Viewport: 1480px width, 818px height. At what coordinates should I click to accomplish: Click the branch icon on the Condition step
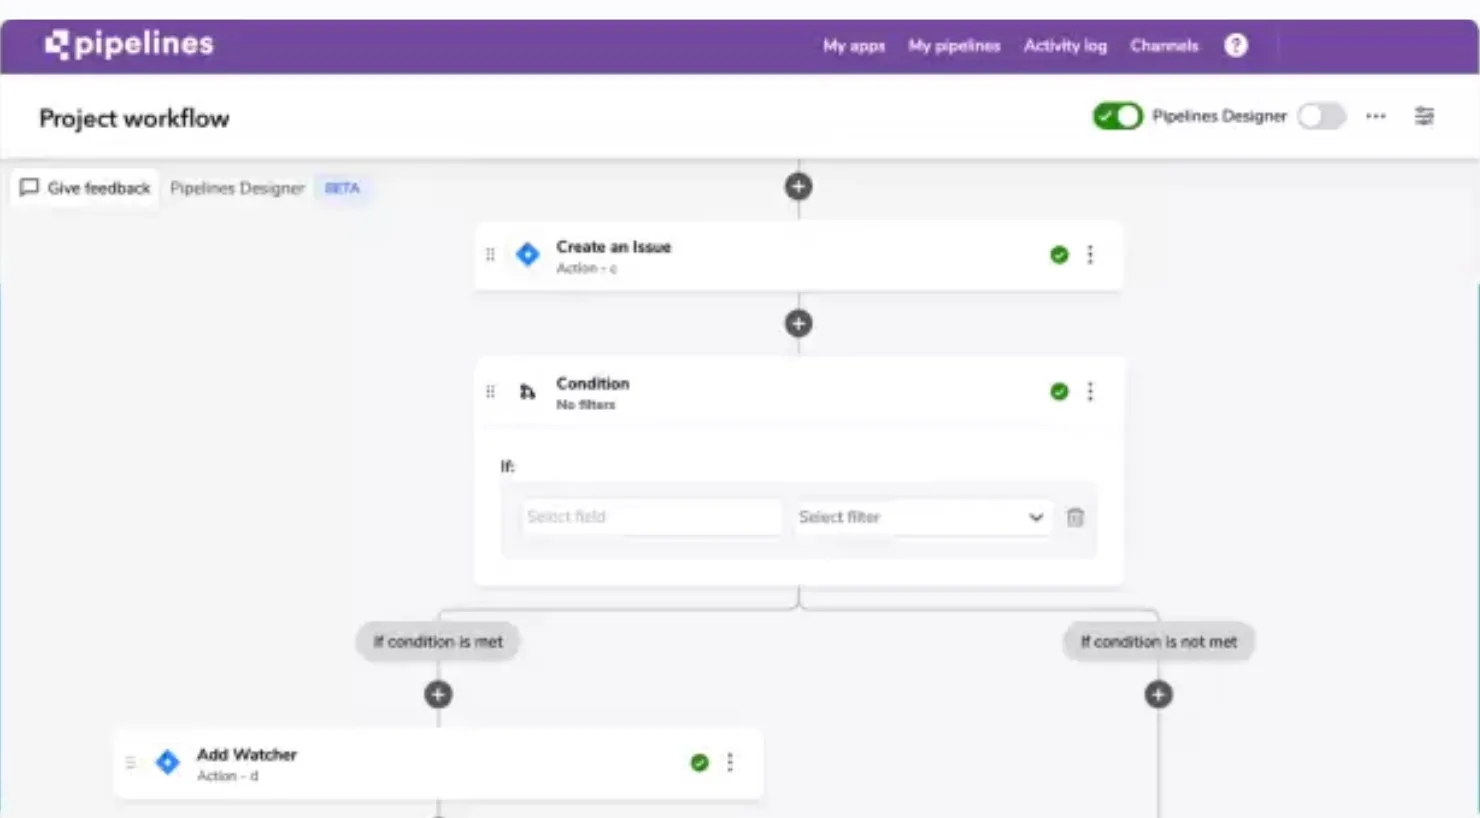(527, 392)
